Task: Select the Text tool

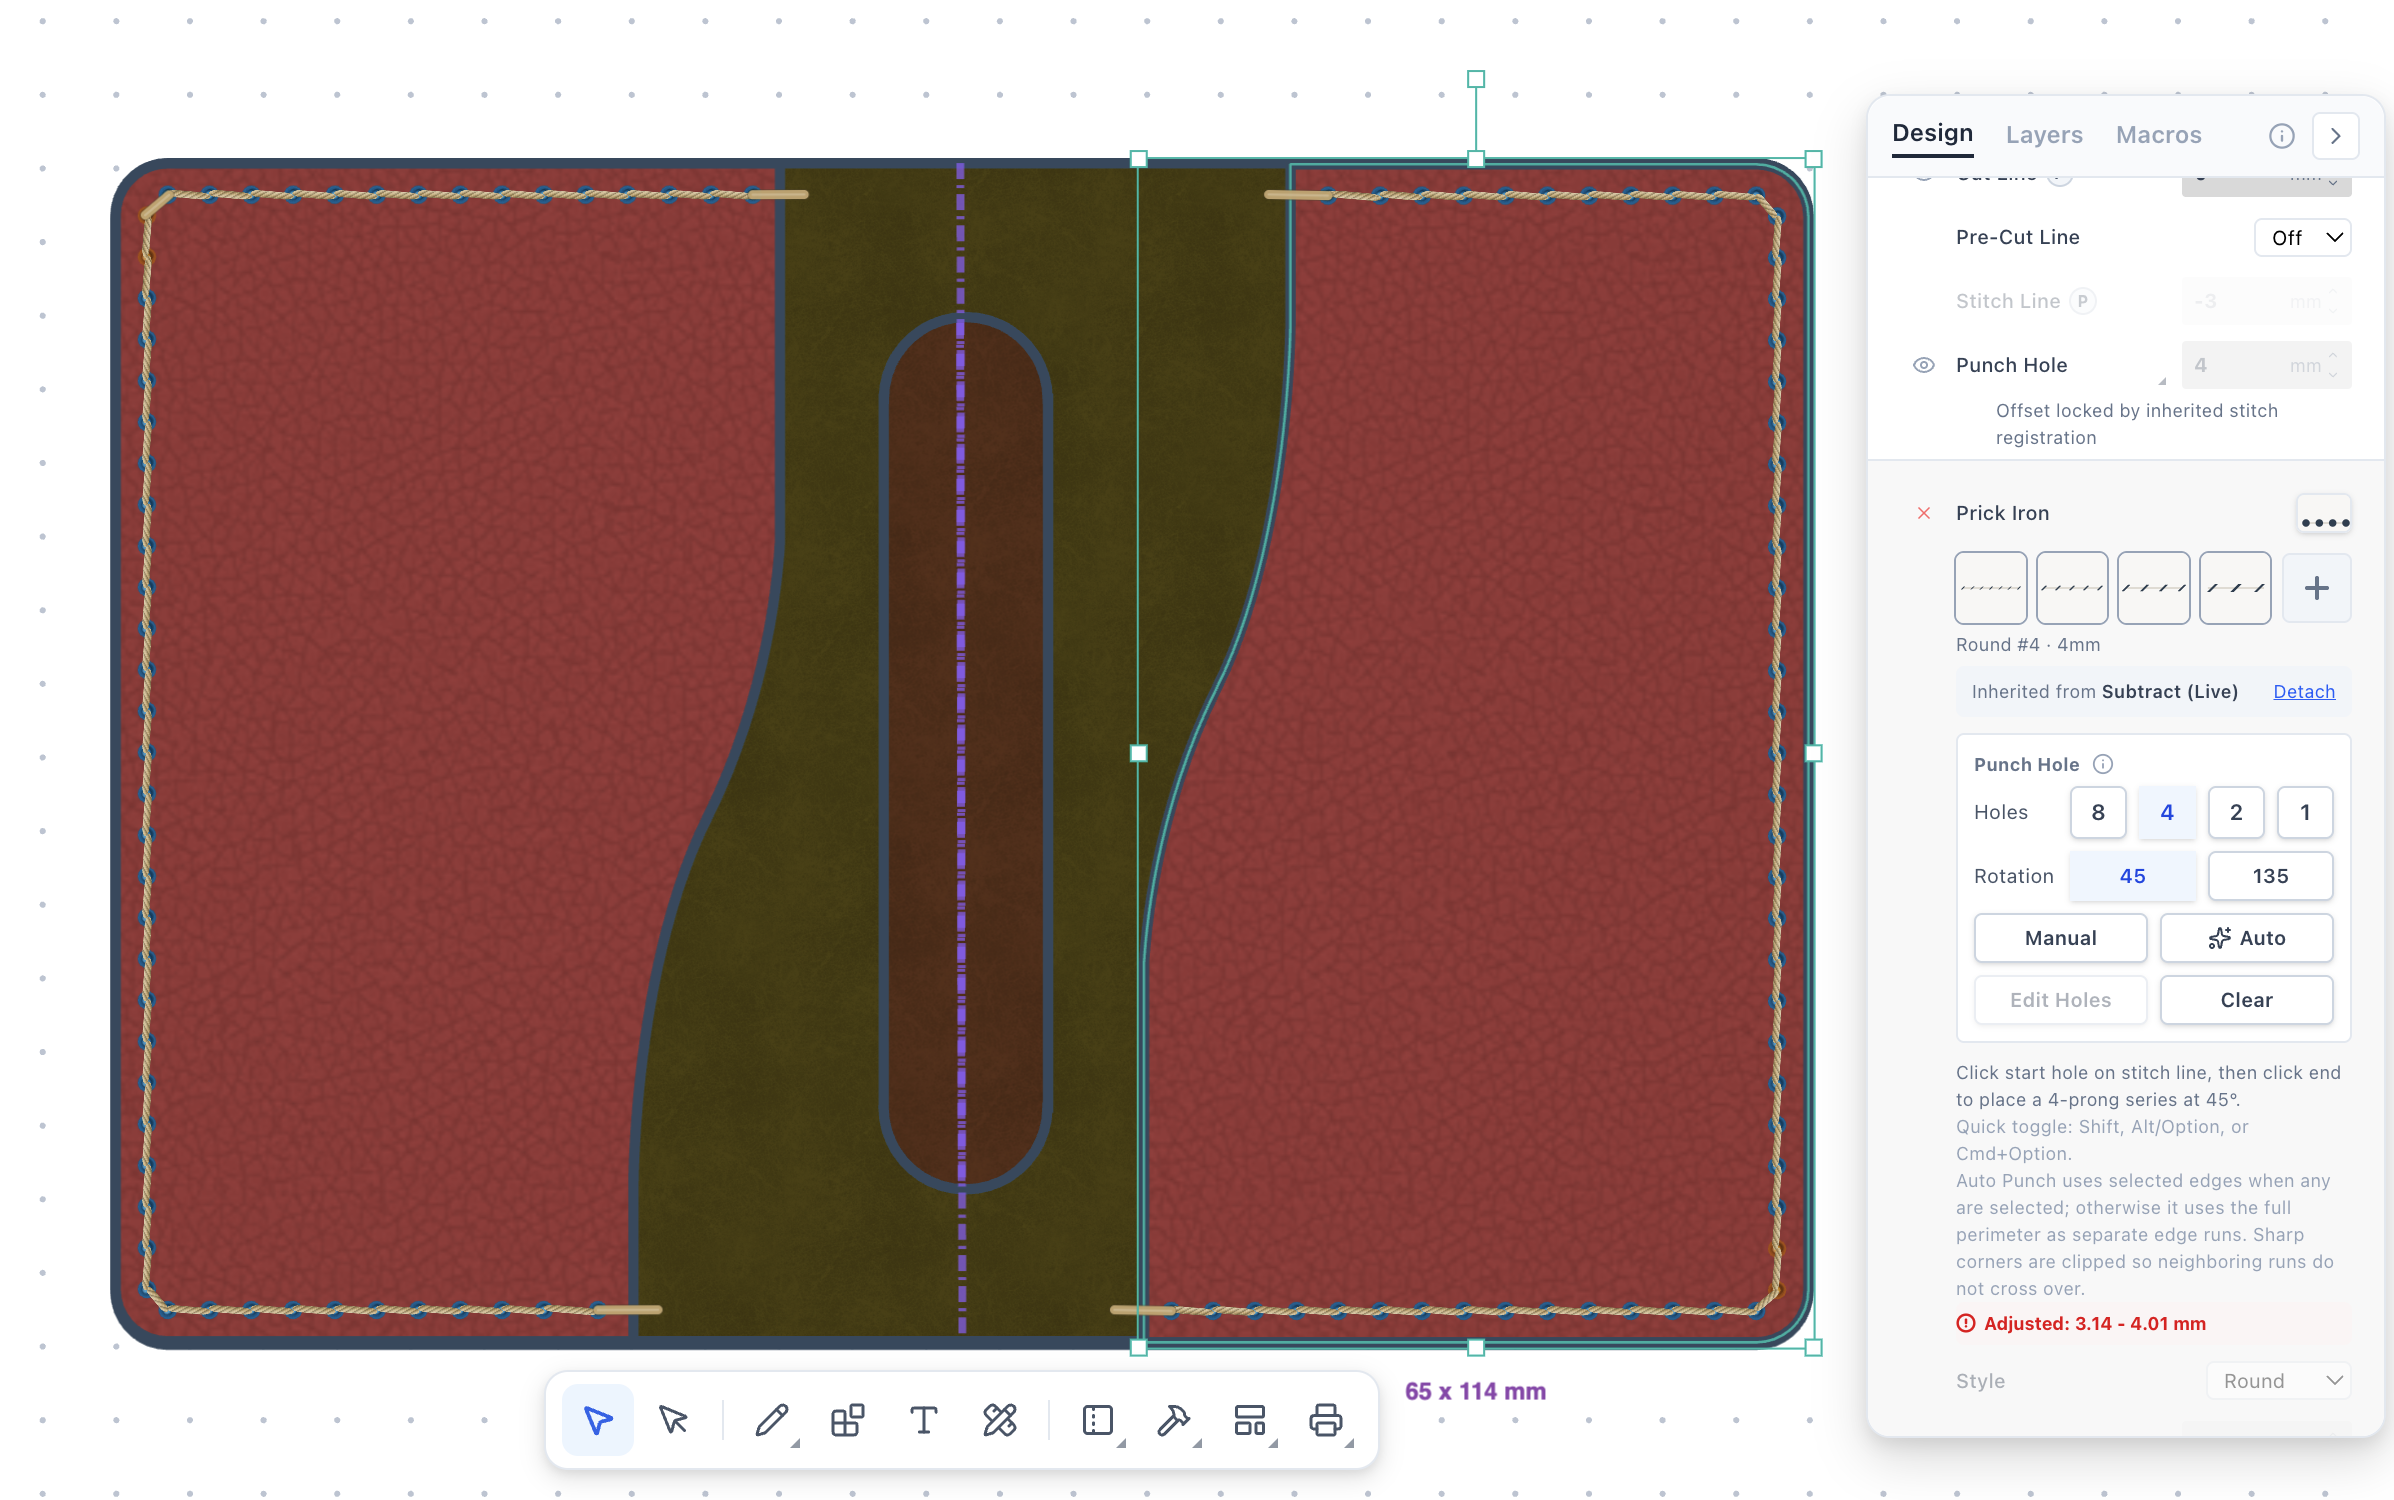Action: tap(922, 1419)
